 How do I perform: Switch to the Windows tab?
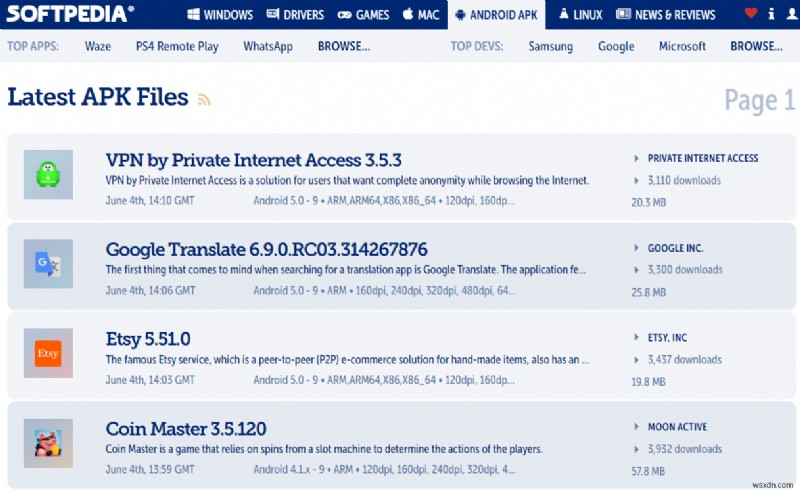coord(219,15)
